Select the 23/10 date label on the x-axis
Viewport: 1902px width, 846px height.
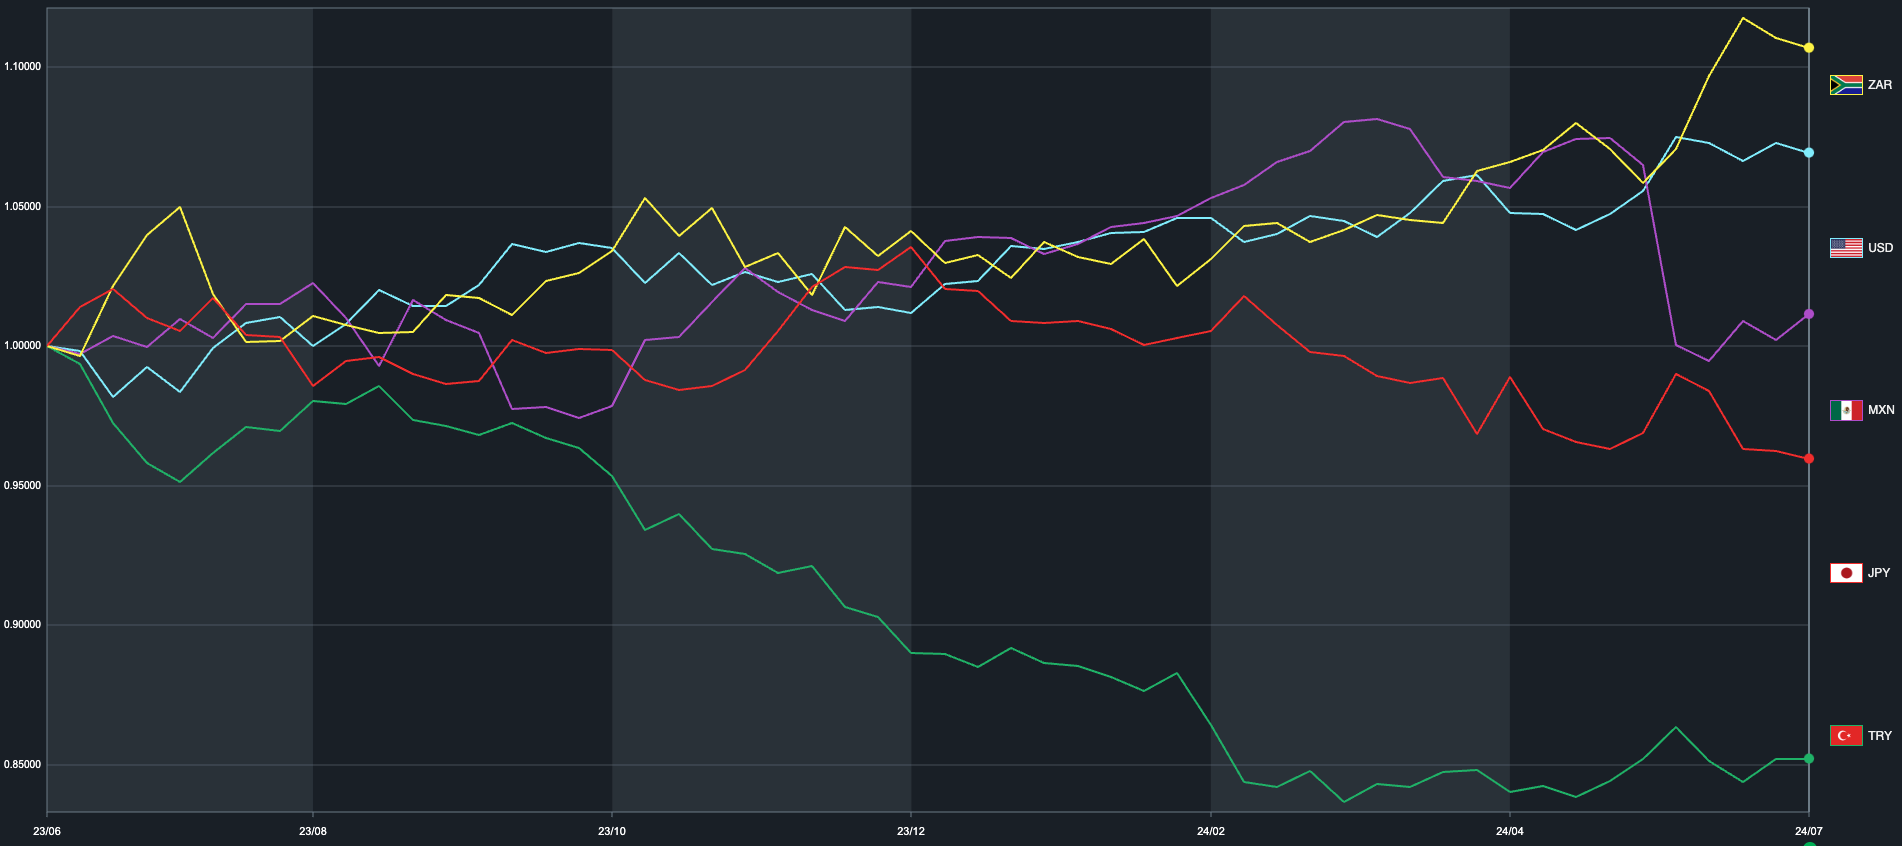coord(612,831)
